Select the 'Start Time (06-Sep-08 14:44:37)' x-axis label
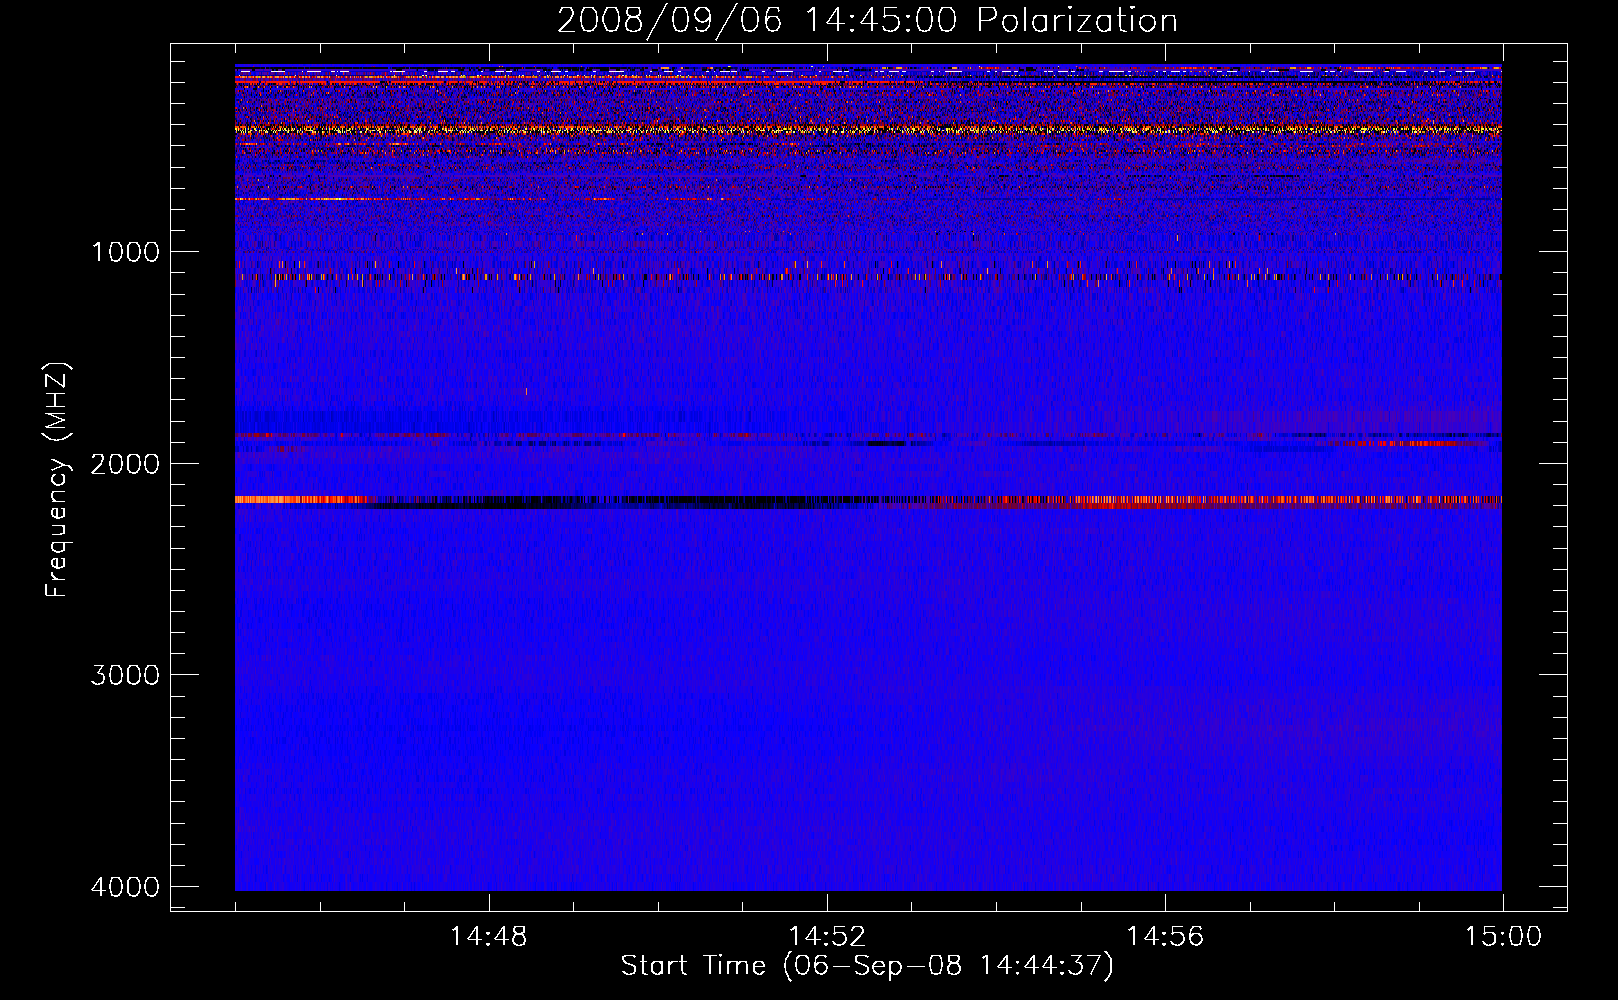The width and height of the screenshot is (1618, 1000). coord(867,966)
